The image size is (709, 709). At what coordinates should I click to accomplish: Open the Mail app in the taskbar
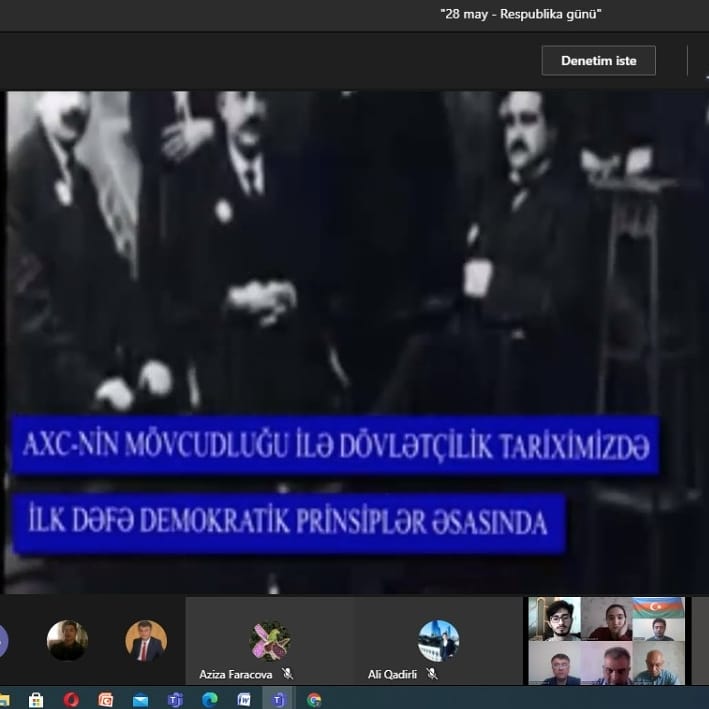pos(140,699)
